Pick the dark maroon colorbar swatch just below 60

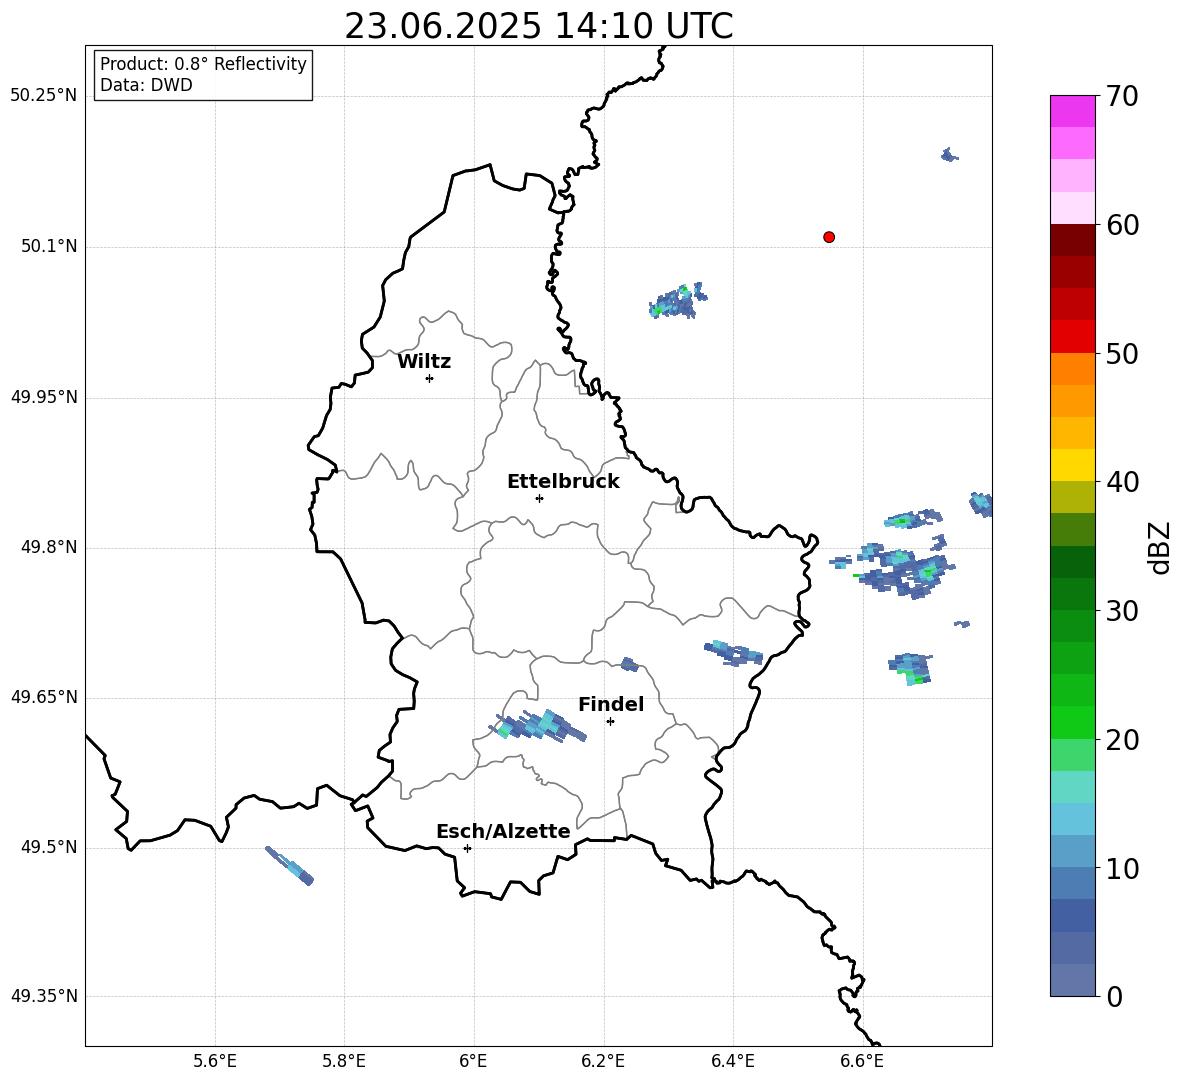pyautogui.click(x=1072, y=240)
